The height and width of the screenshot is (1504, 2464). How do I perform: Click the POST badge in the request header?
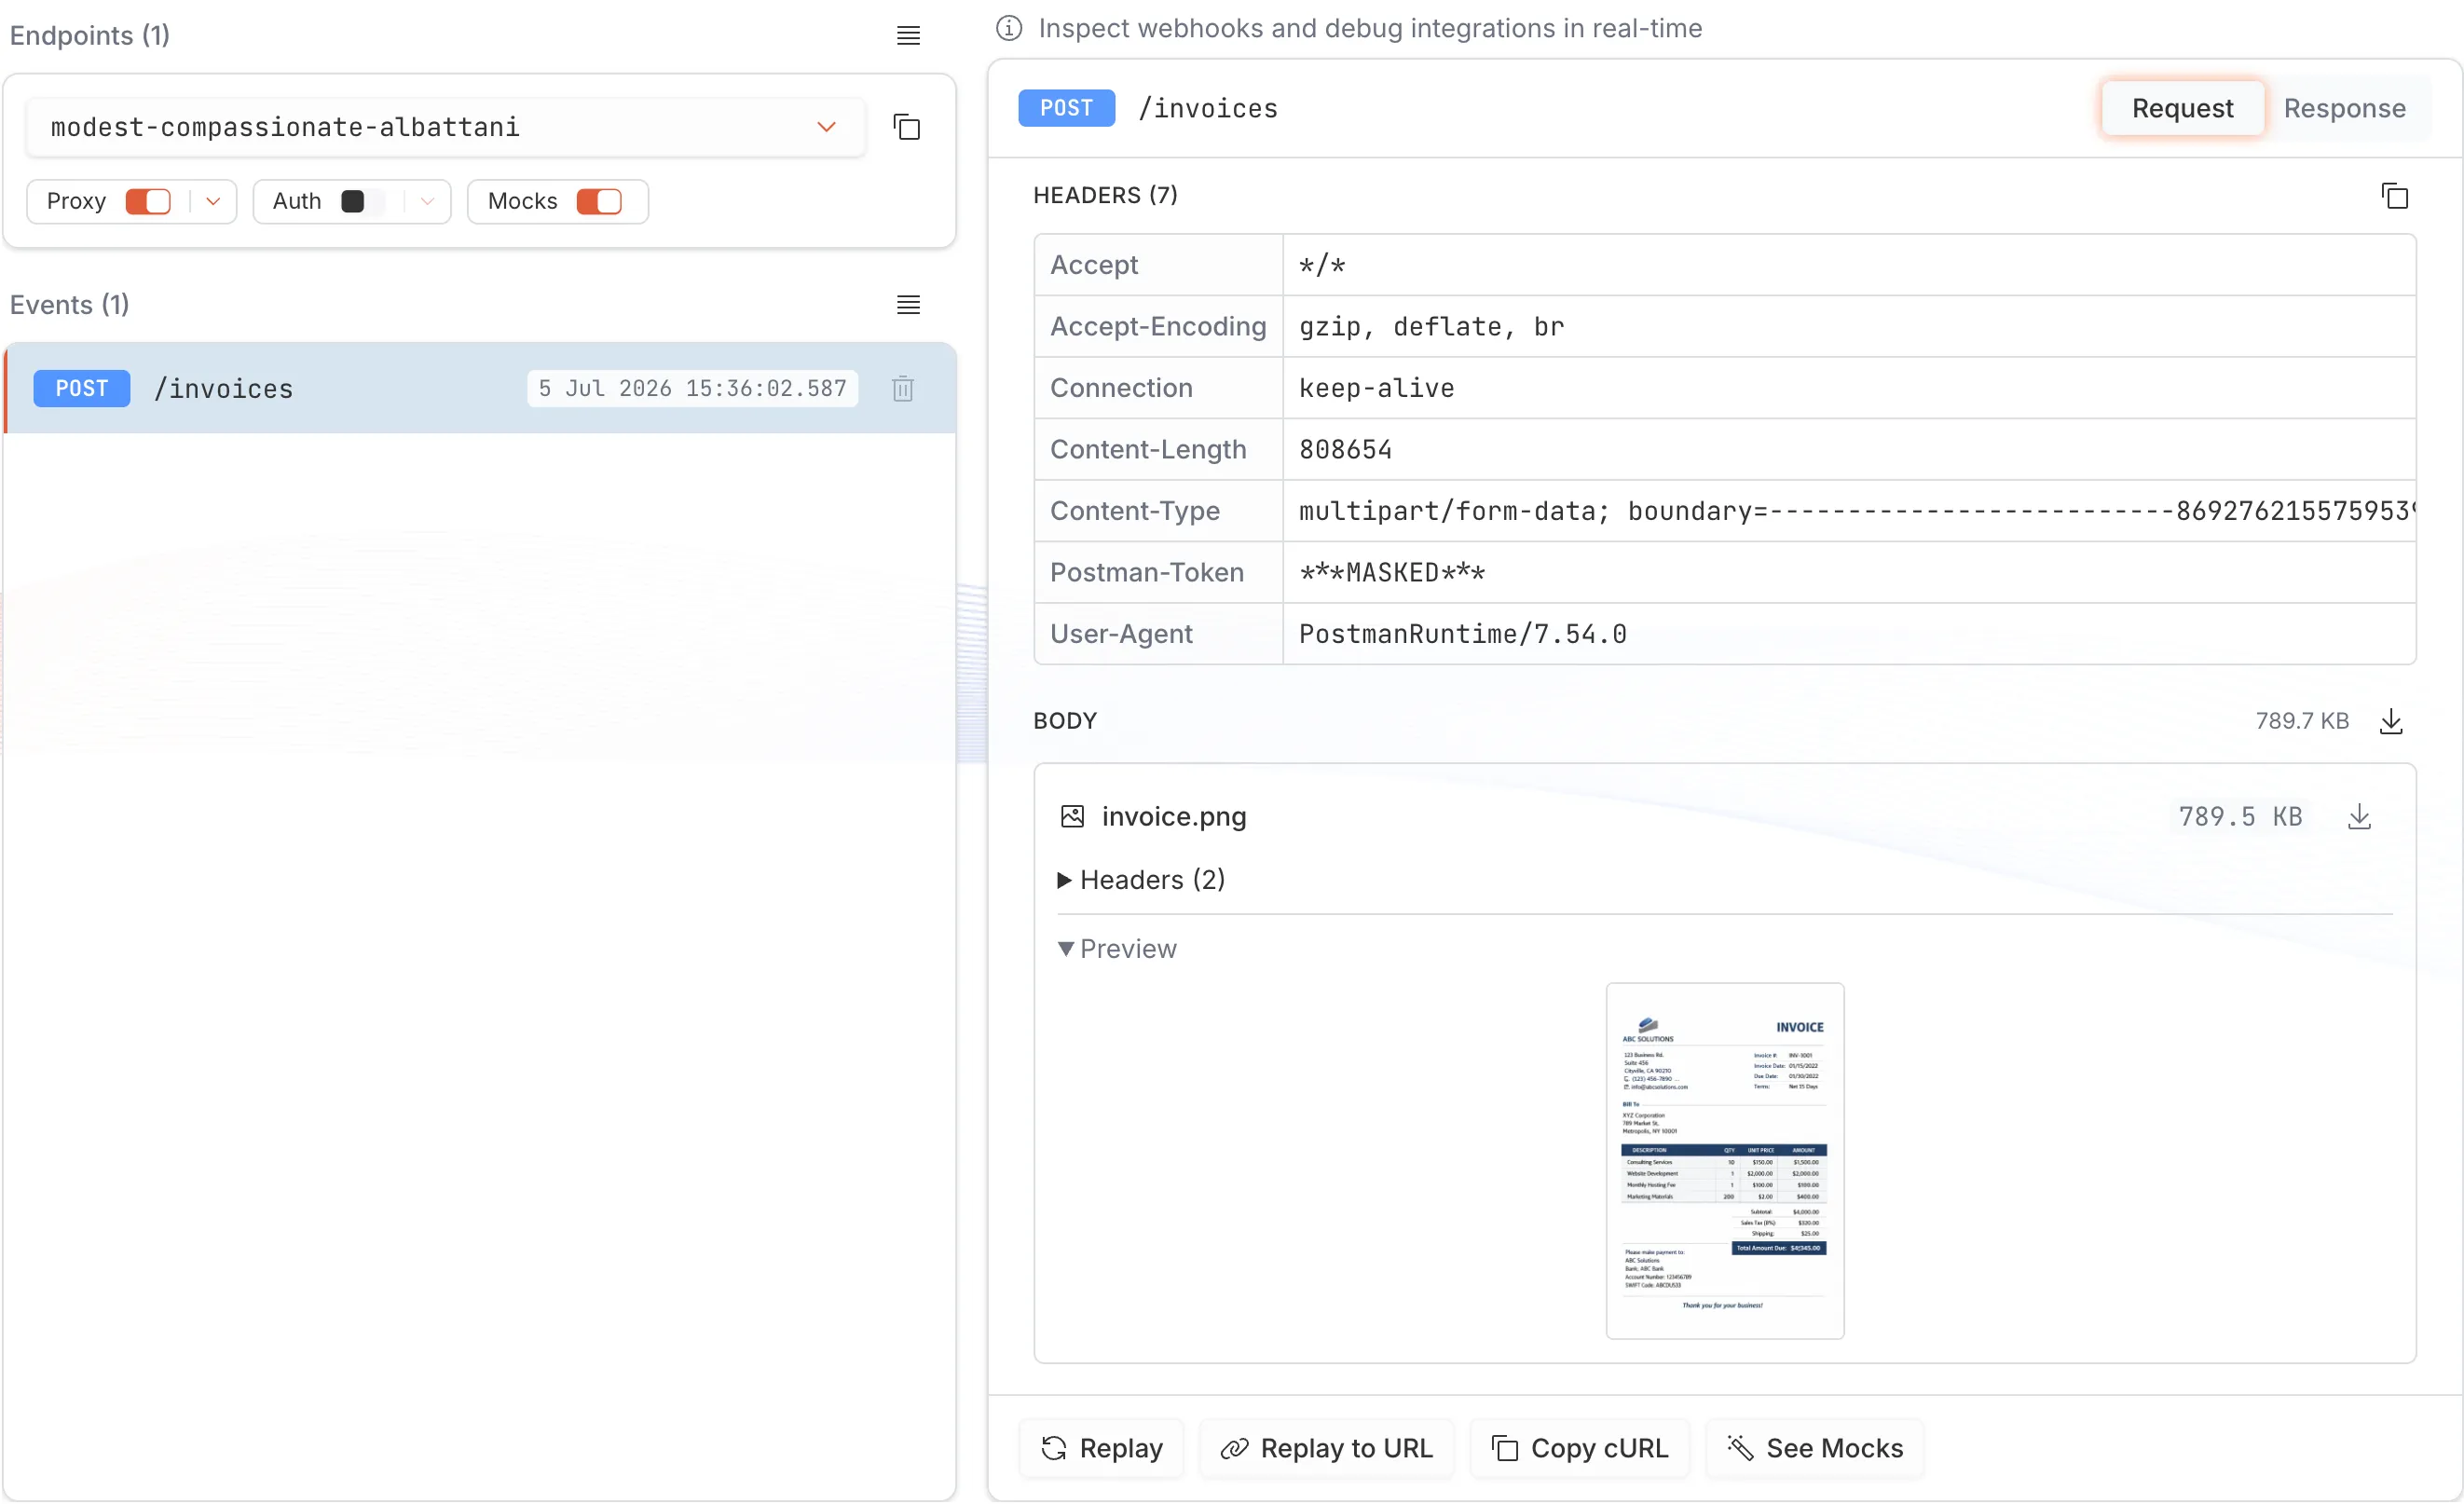[x=1066, y=108]
